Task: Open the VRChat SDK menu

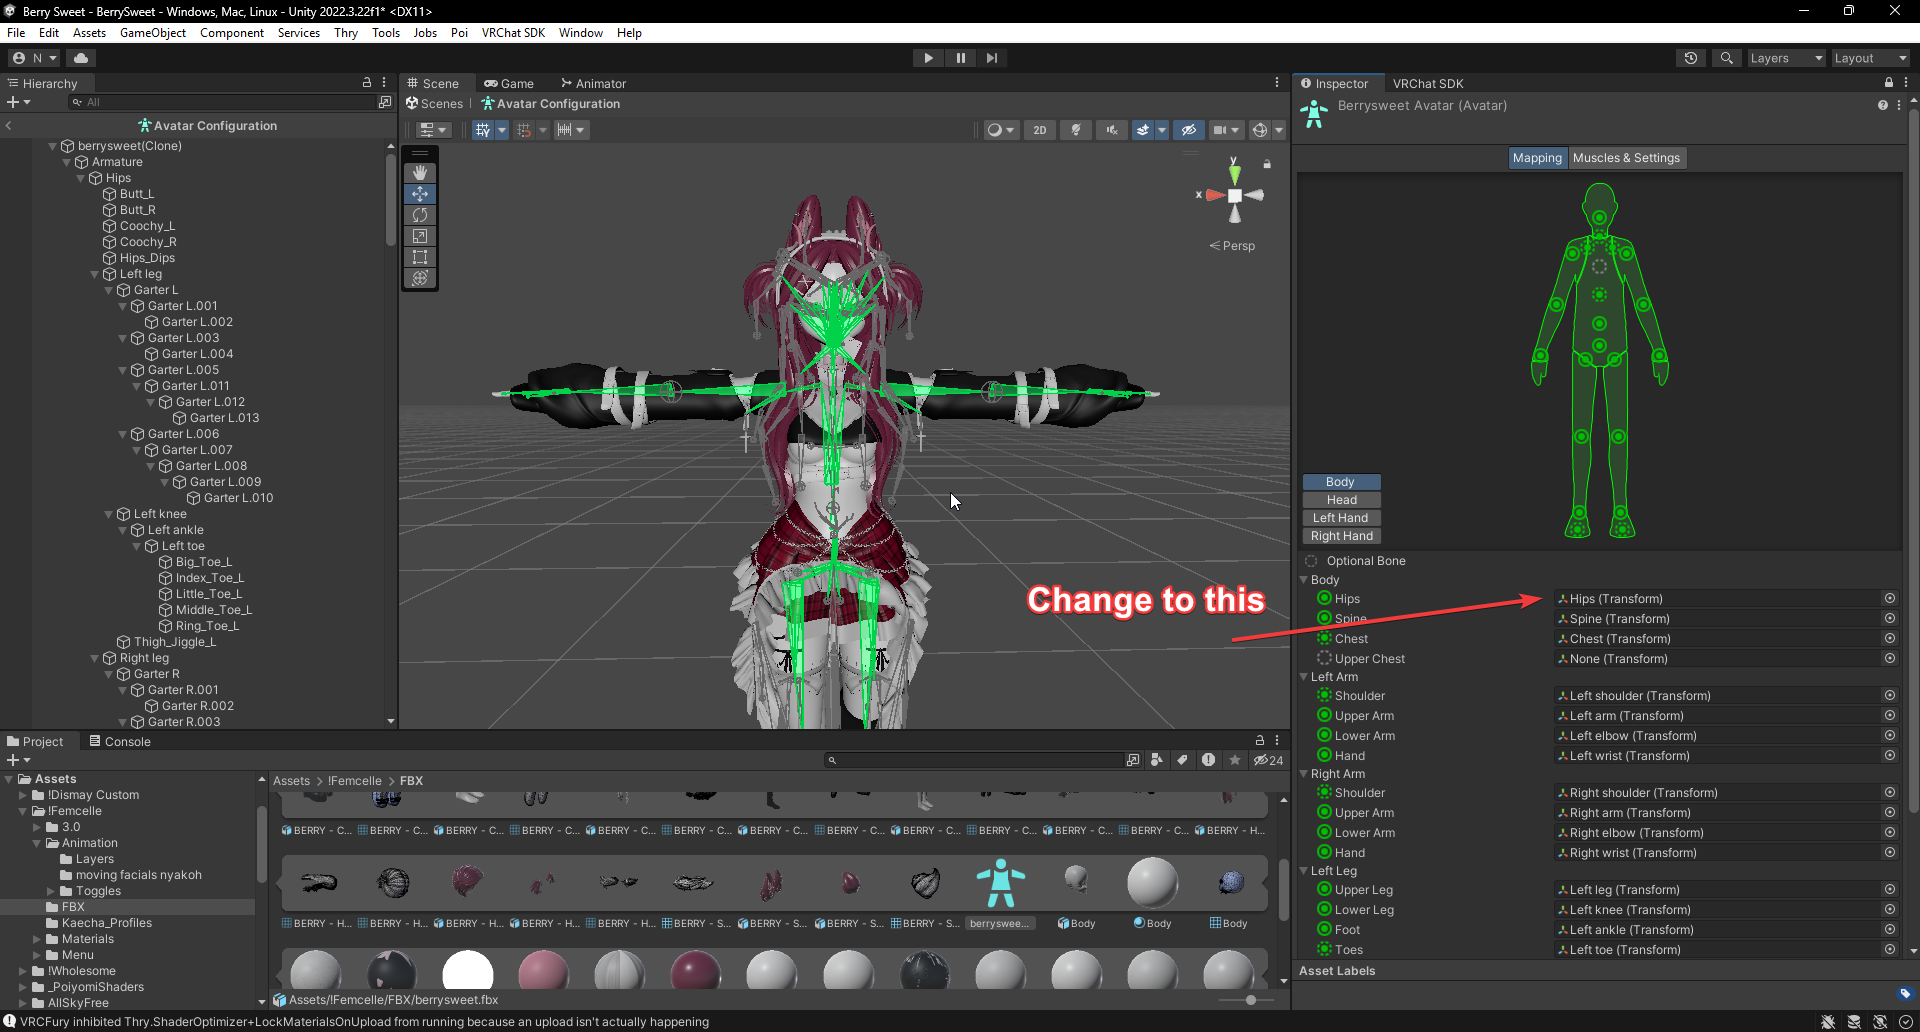Action: click(x=513, y=33)
